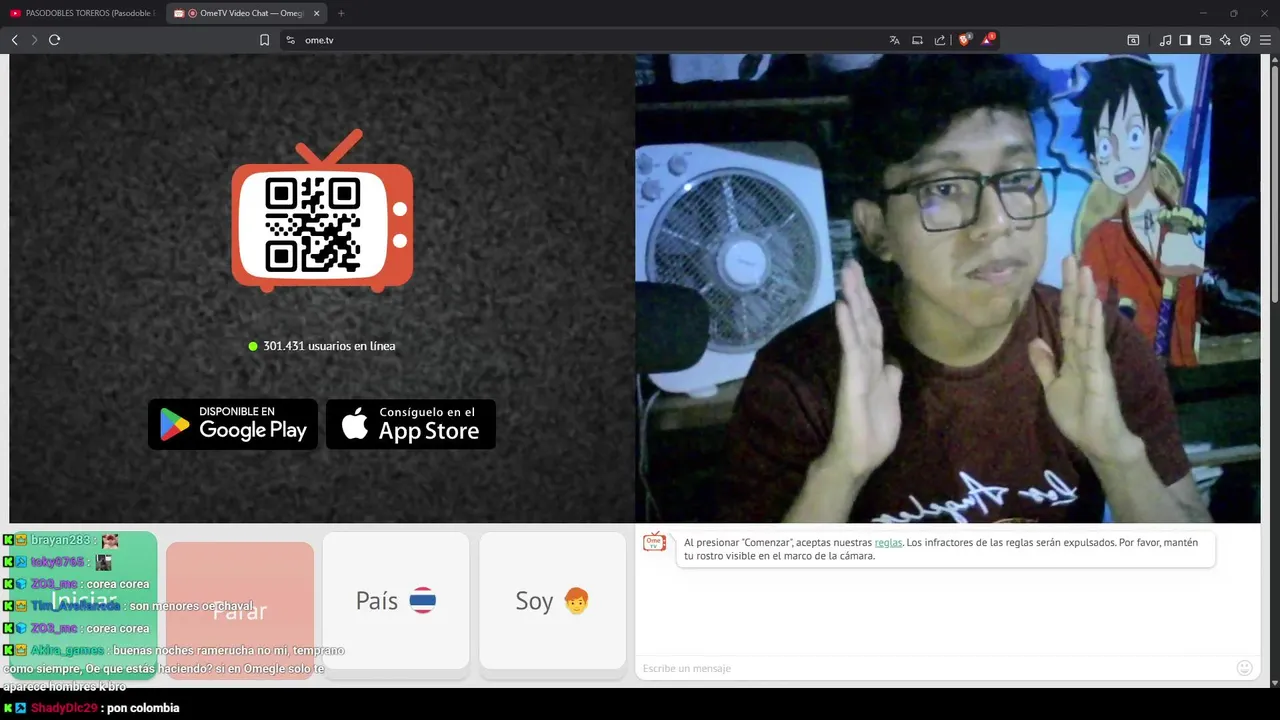Click the cast/install screen icon in address bar
The width and height of the screenshot is (1280, 720).
click(917, 40)
